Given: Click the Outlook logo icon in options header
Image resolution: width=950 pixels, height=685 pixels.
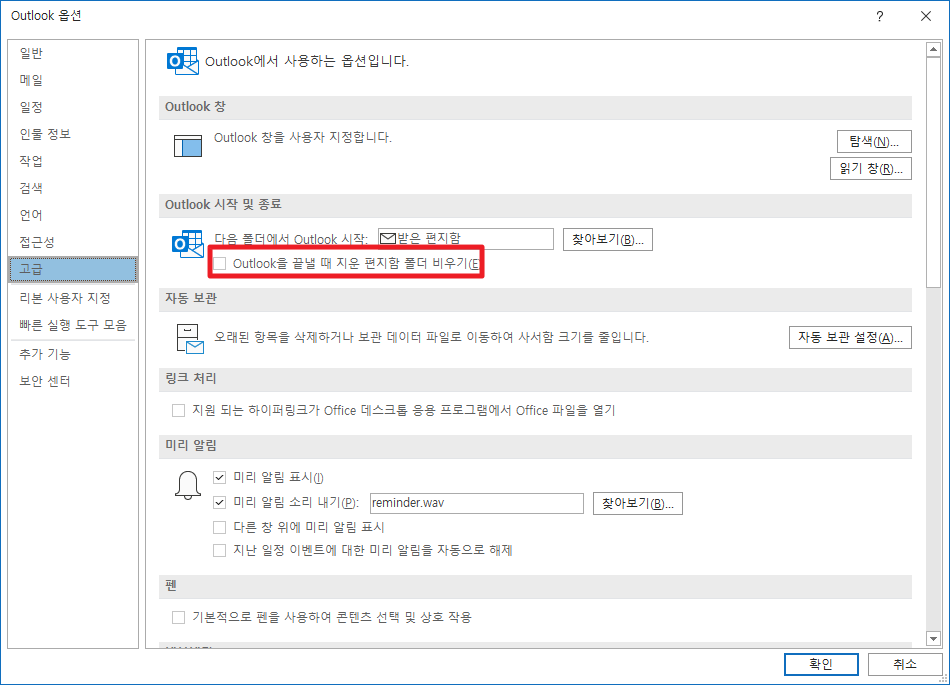Looking at the screenshot, I should (x=182, y=61).
